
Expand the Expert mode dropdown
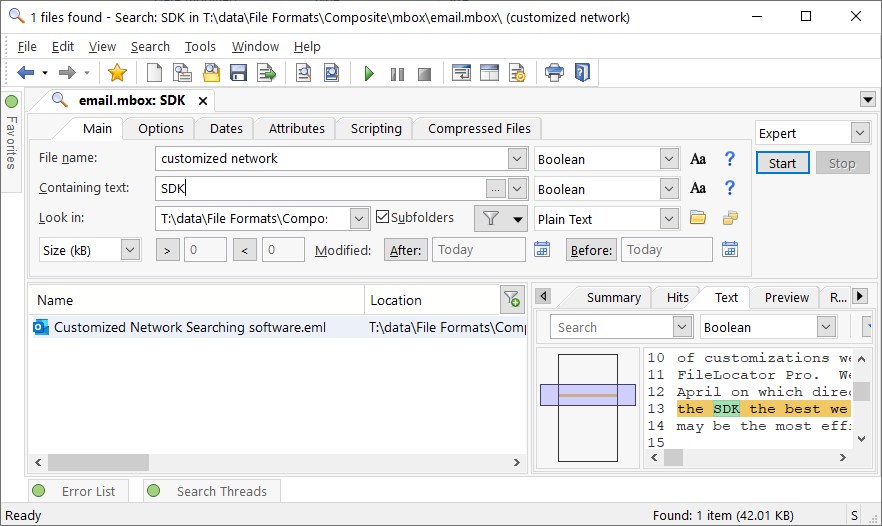(x=860, y=133)
